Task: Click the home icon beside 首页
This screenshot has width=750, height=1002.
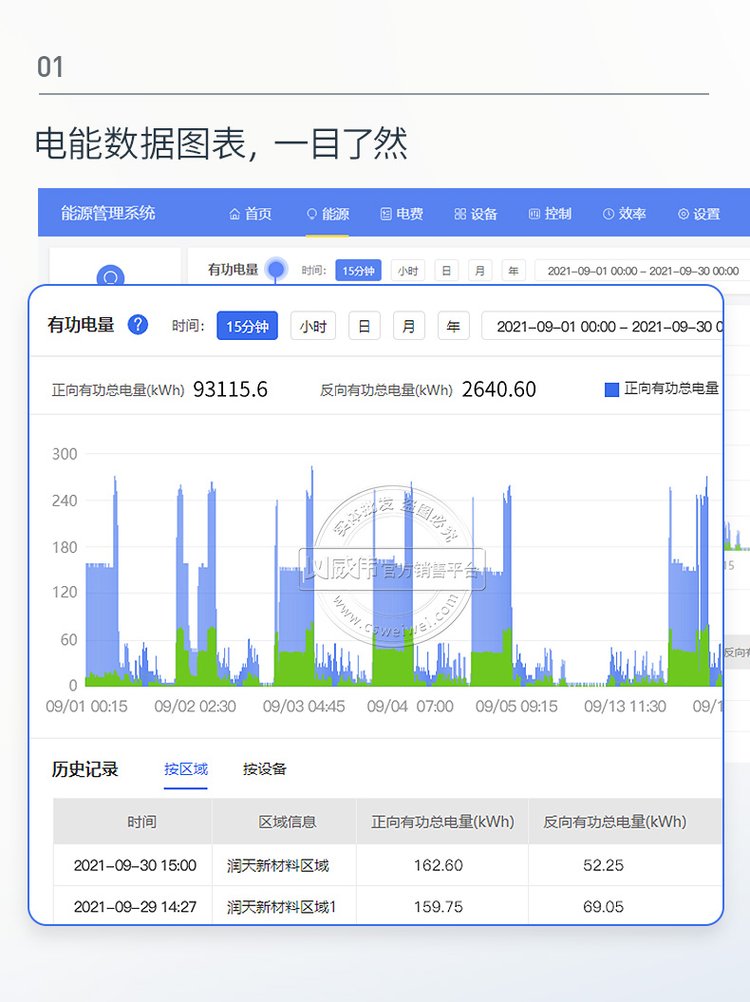Action: (235, 214)
